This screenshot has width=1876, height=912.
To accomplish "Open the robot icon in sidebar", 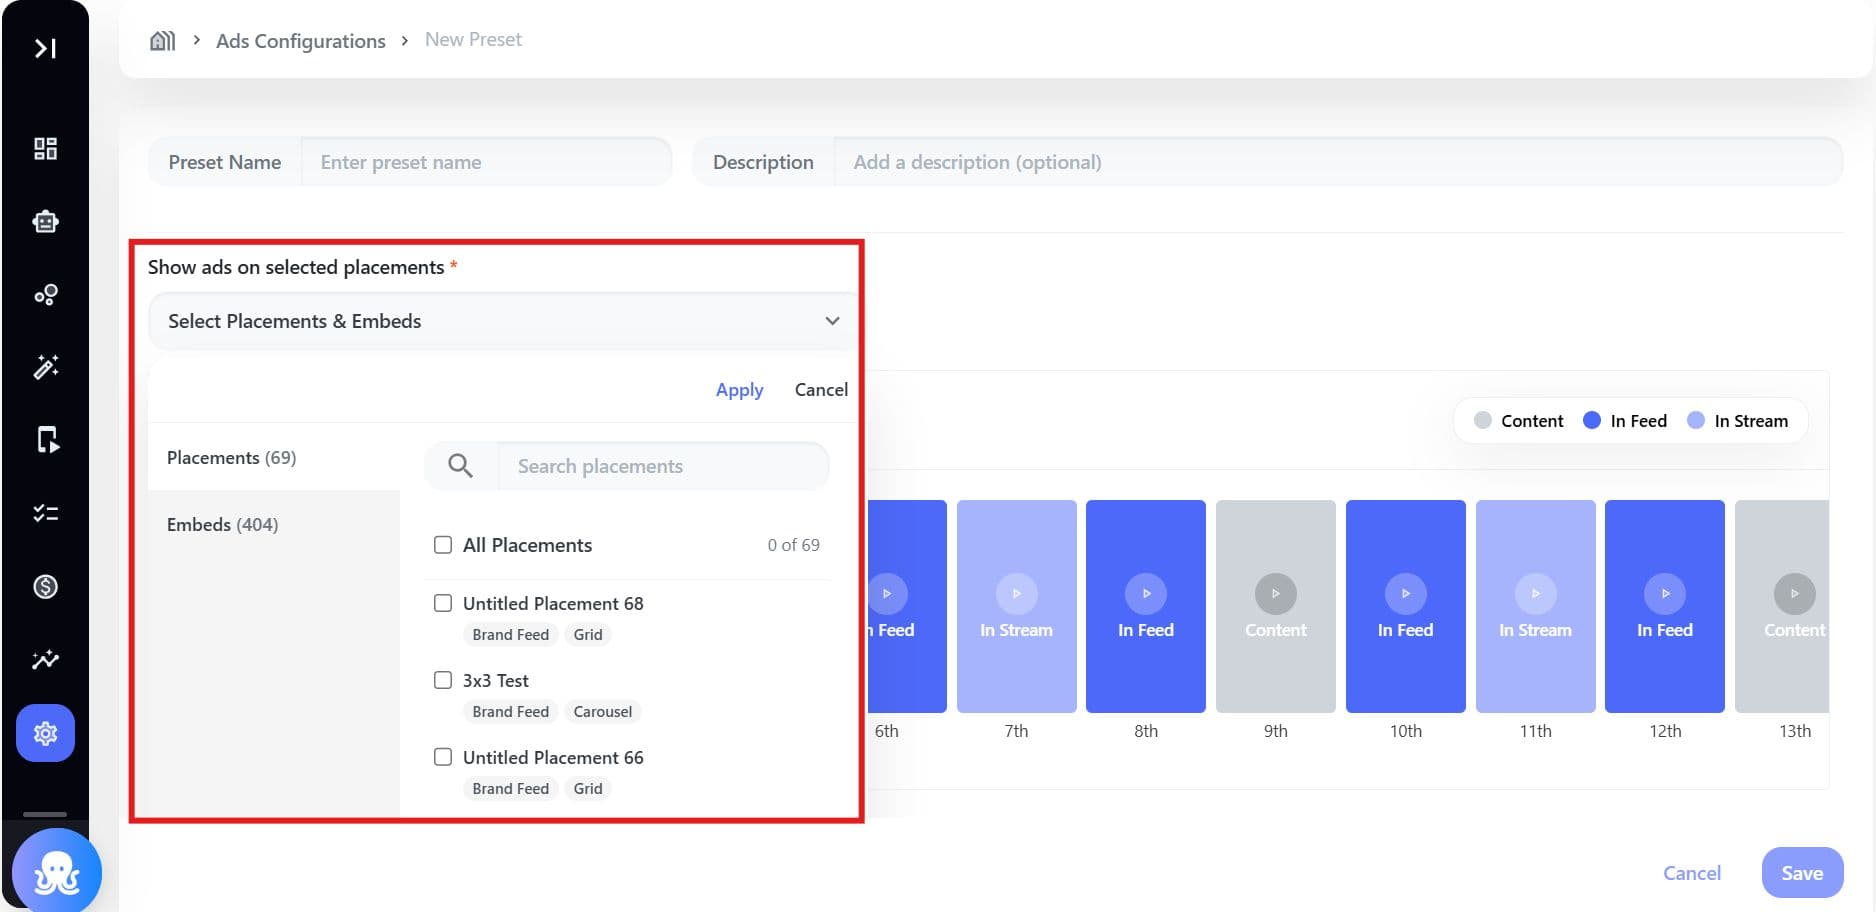I will [x=45, y=222].
